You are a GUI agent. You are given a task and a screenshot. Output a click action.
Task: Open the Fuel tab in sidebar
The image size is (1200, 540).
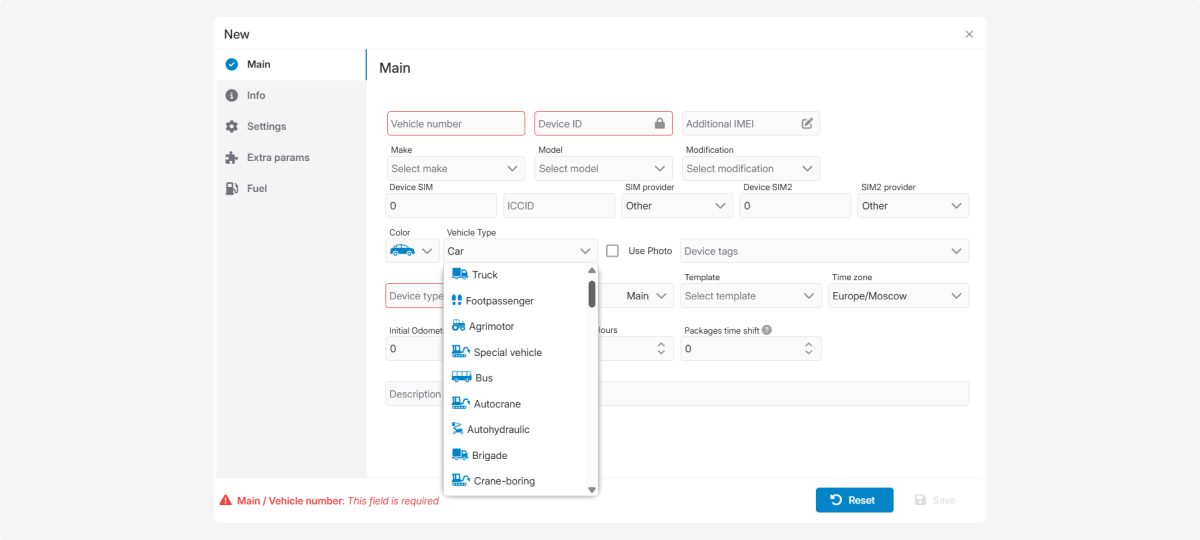point(257,189)
